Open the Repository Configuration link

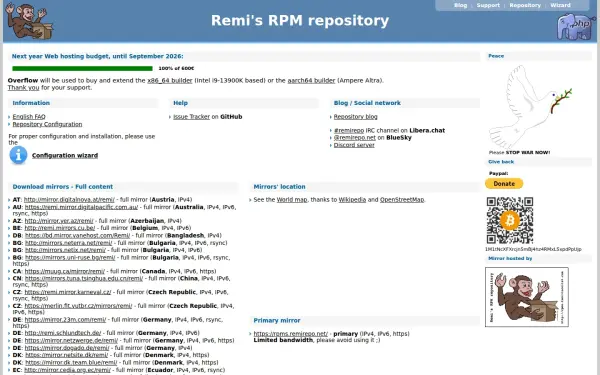tap(47, 124)
